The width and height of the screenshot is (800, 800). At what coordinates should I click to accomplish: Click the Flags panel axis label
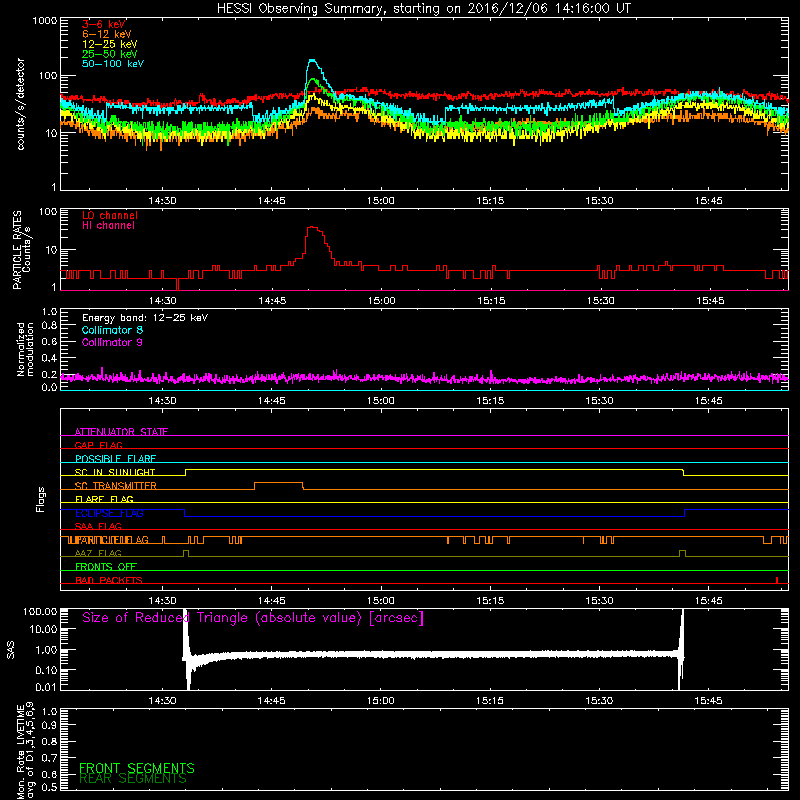[41, 499]
